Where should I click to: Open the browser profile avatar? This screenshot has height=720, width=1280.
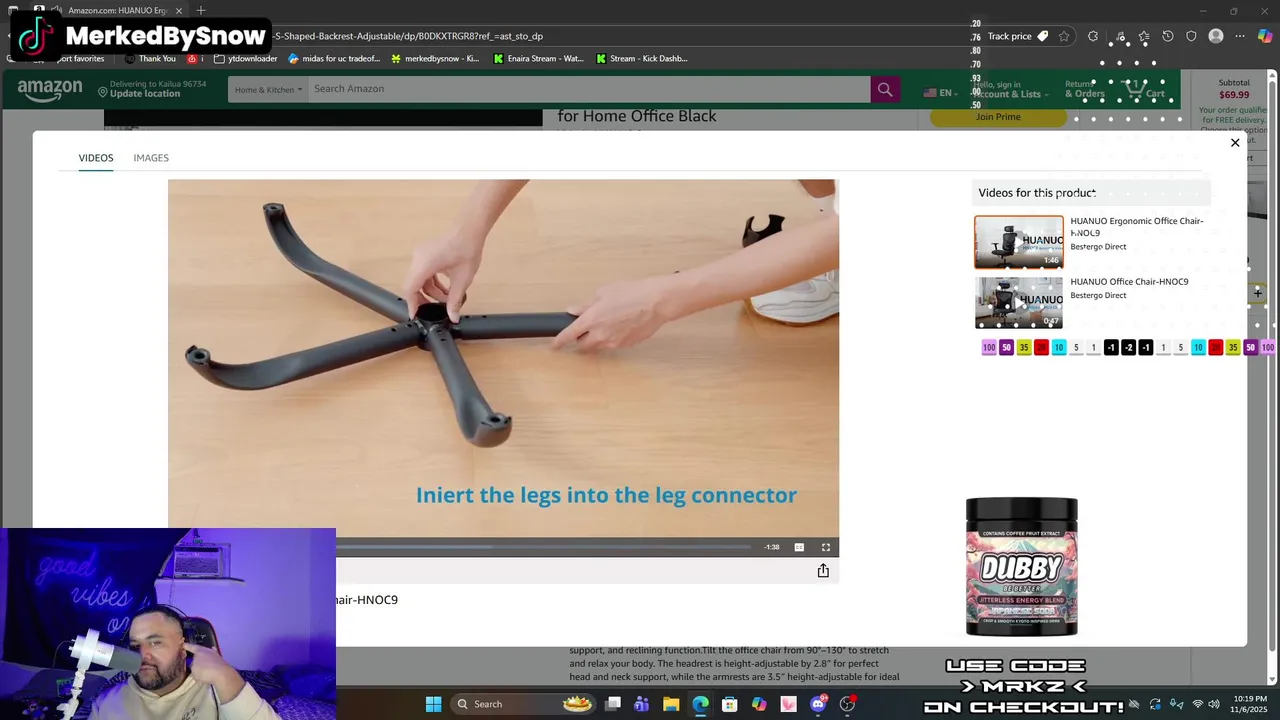pyautogui.click(x=1216, y=36)
